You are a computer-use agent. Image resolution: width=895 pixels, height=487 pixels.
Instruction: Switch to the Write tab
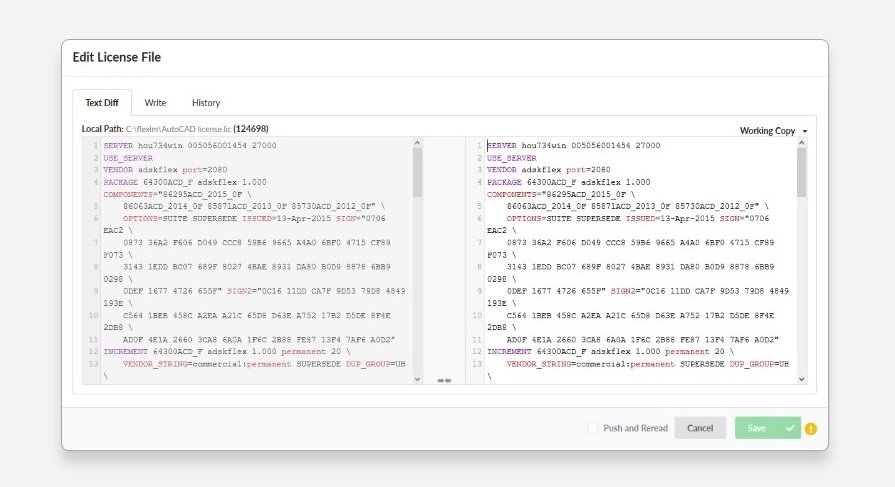click(155, 103)
